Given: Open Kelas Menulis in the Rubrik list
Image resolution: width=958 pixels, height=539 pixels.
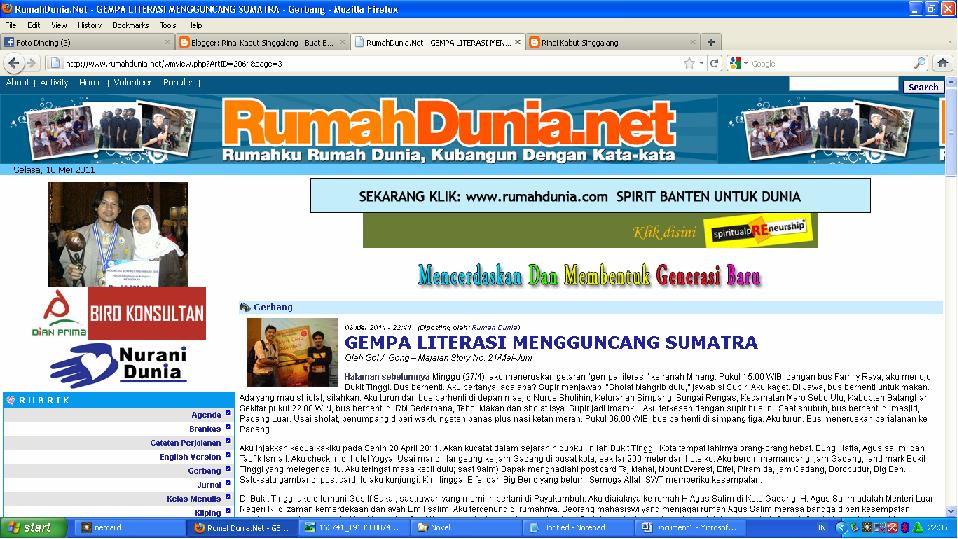Looking at the screenshot, I should [194, 499].
